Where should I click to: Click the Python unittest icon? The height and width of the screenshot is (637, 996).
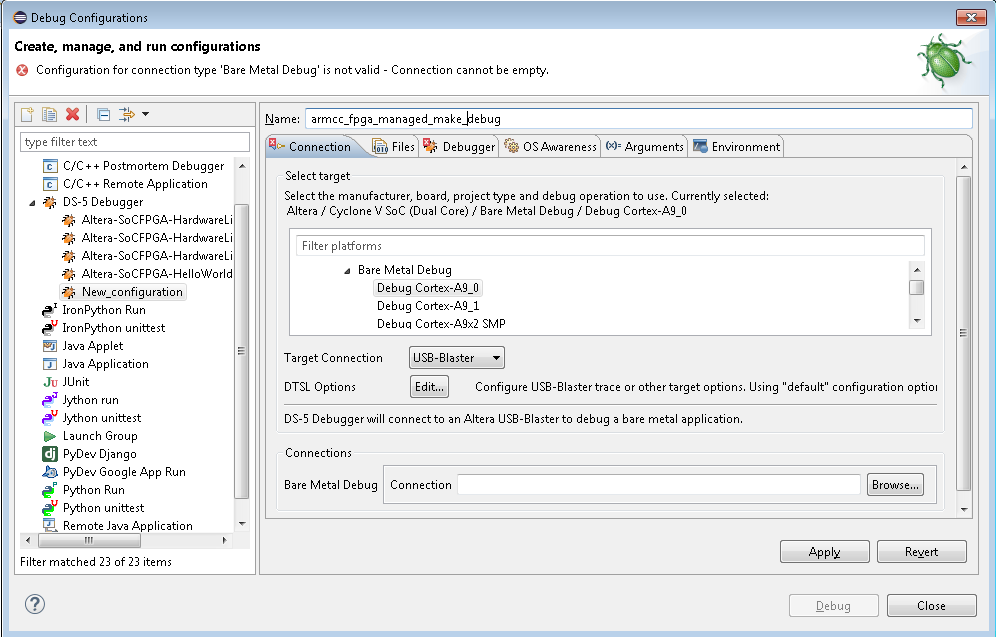(x=50, y=508)
